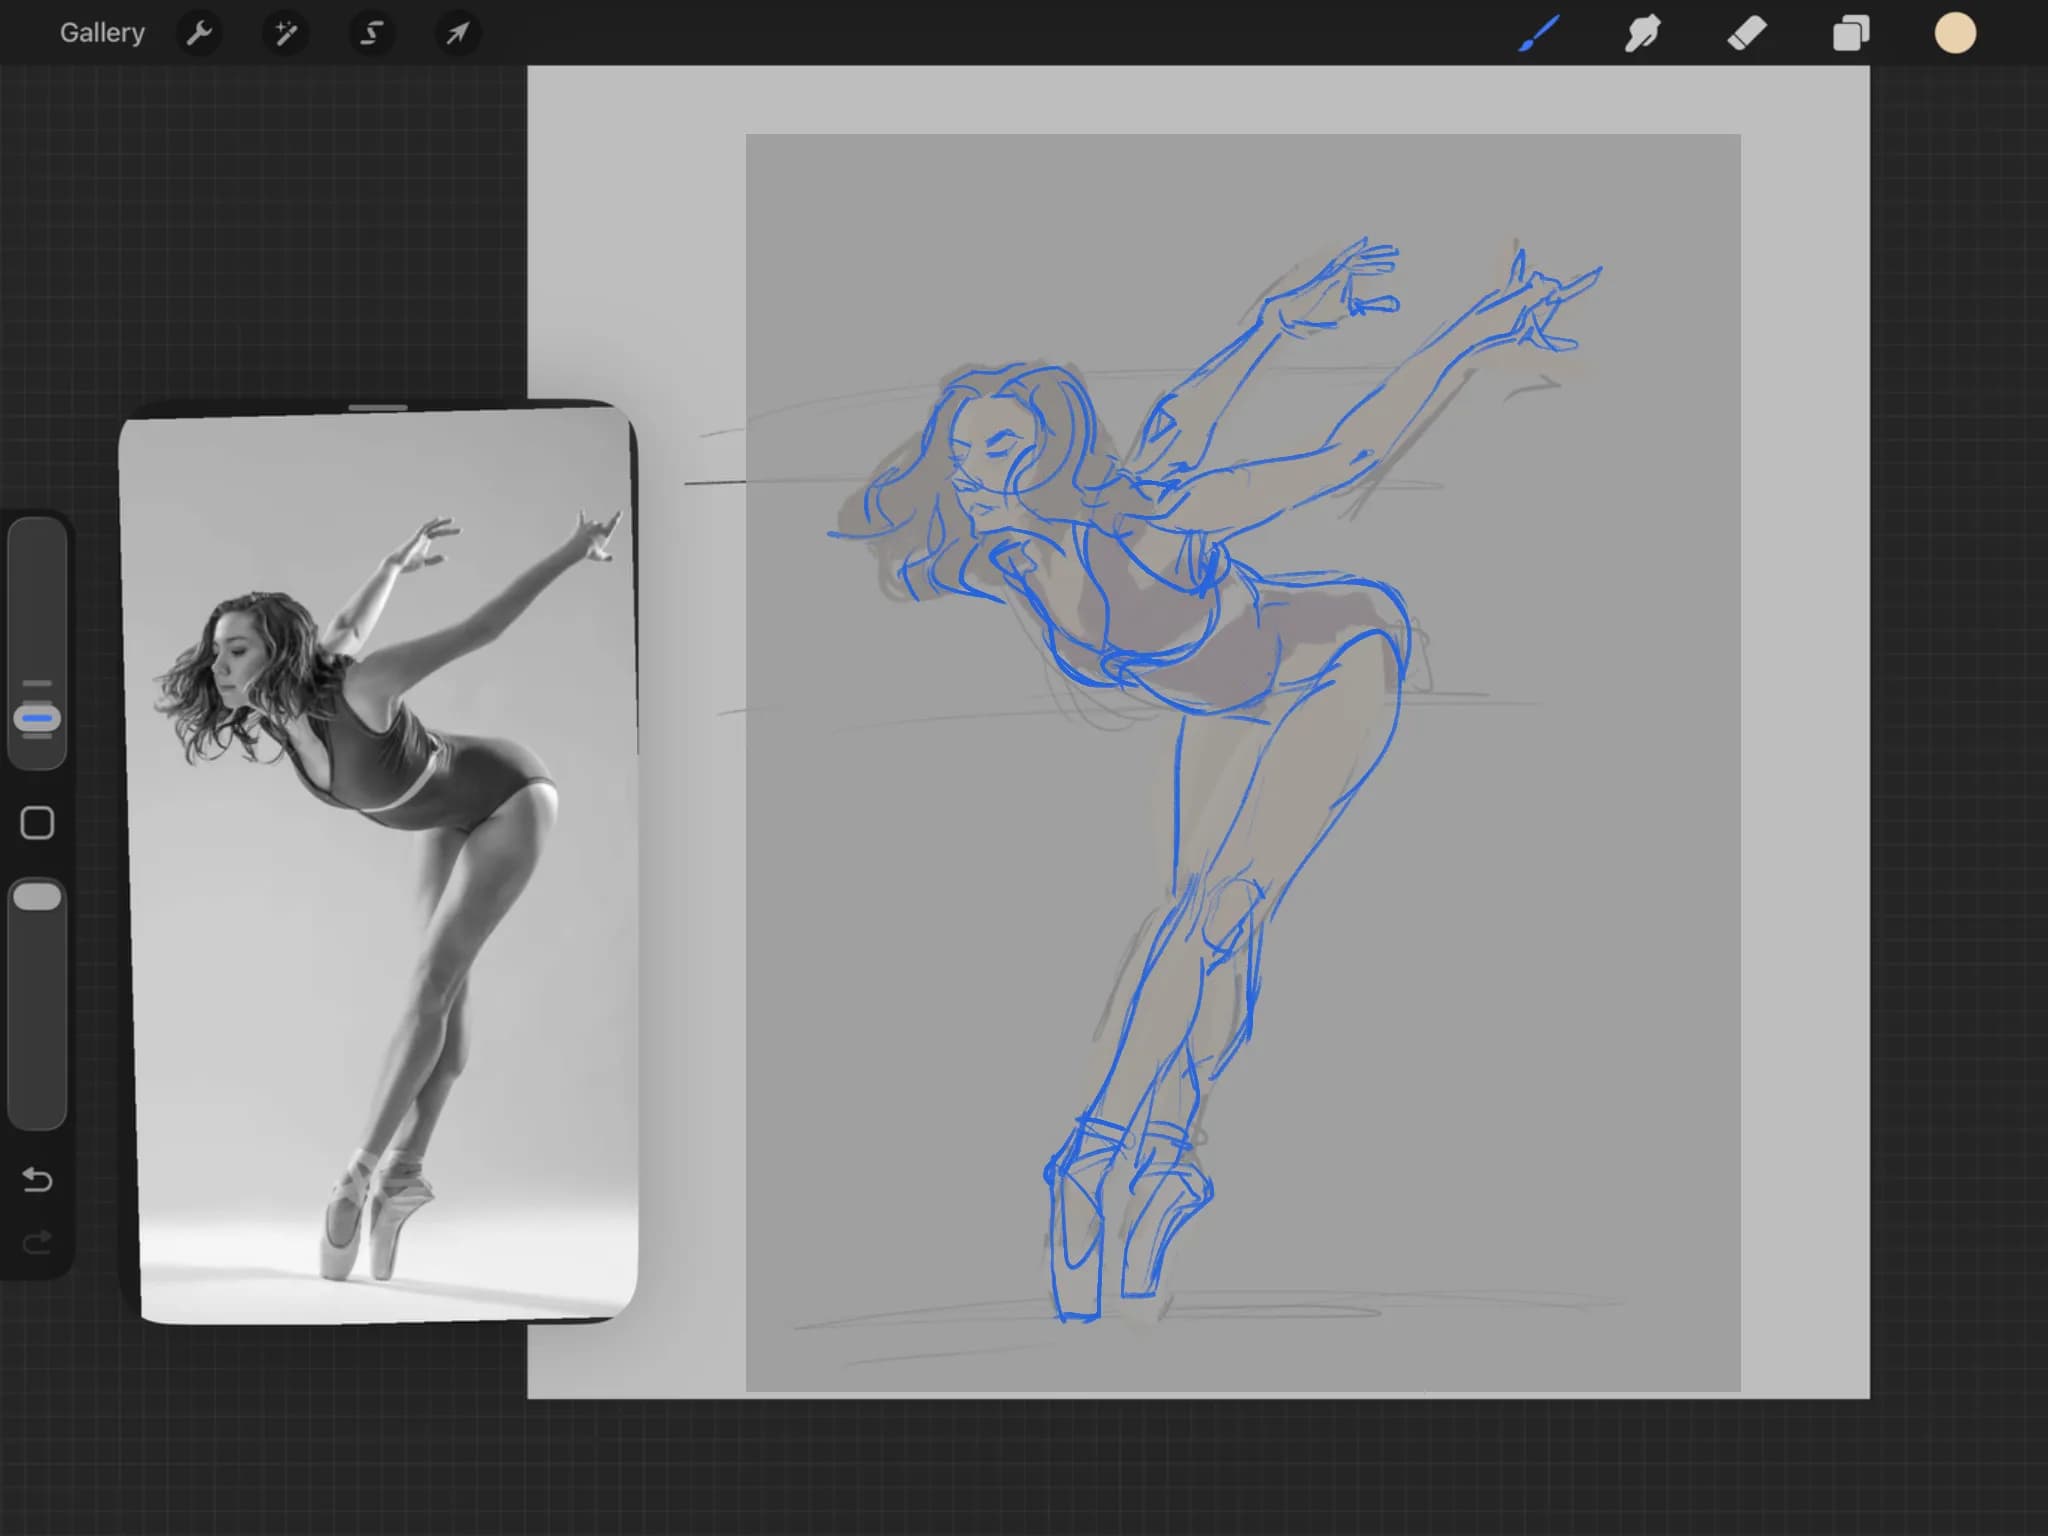Open the Adjustments magic wand menu

pyautogui.click(x=285, y=33)
